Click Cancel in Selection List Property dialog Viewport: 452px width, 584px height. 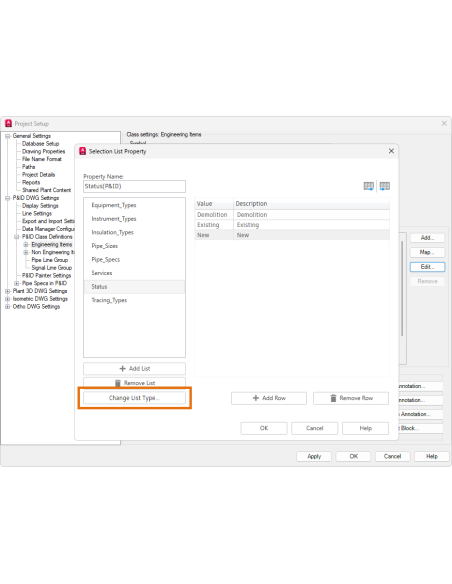(315, 428)
